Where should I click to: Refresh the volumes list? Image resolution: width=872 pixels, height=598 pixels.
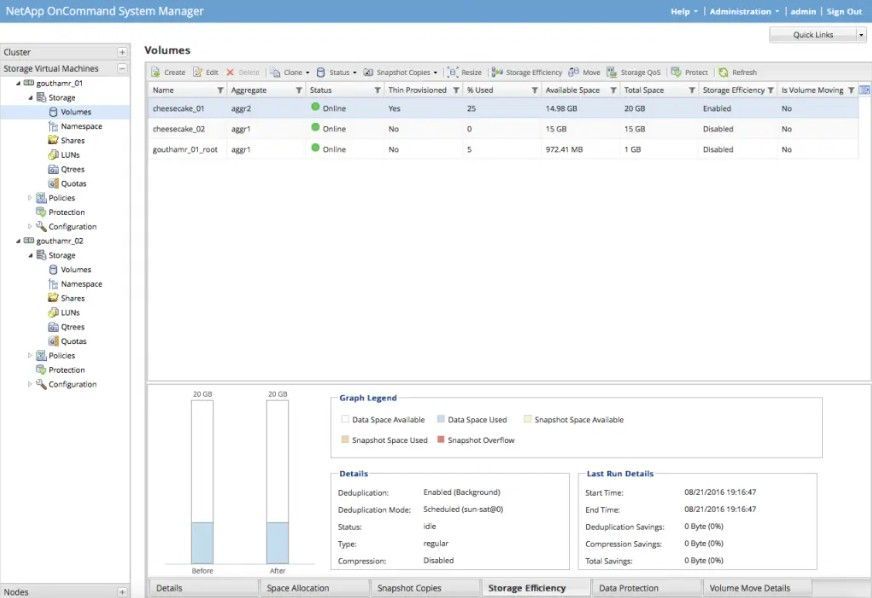tap(723, 73)
